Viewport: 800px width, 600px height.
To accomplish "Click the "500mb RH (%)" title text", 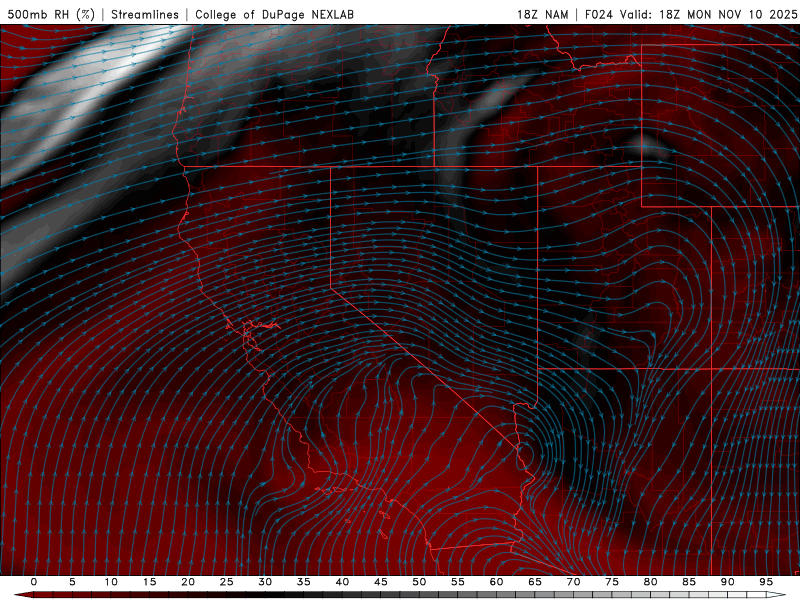I will pyautogui.click(x=51, y=14).
